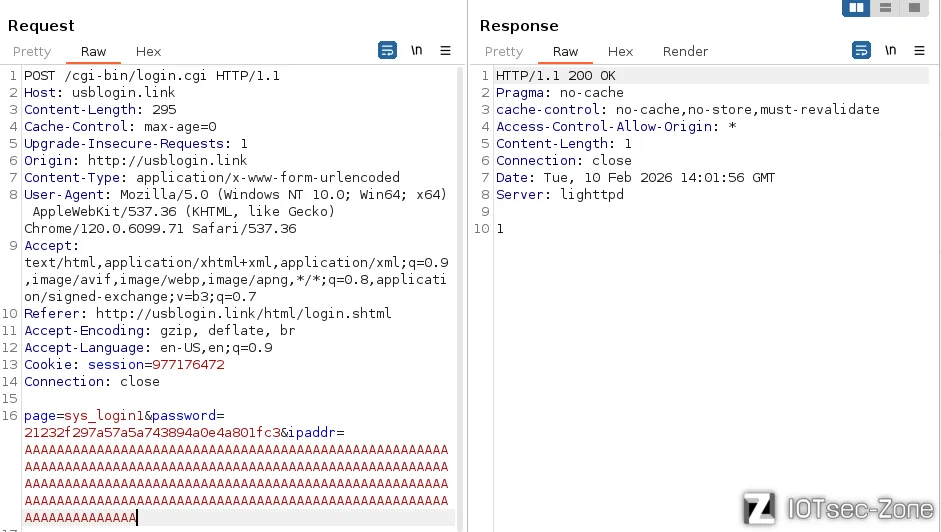Select the Request Raw tab
The width and height of the screenshot is (941, 532).
pos(94,52)
